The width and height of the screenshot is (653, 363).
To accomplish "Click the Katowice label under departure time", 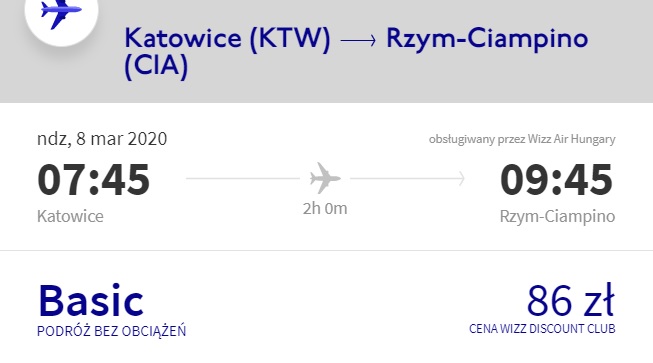I will [70, 216].
